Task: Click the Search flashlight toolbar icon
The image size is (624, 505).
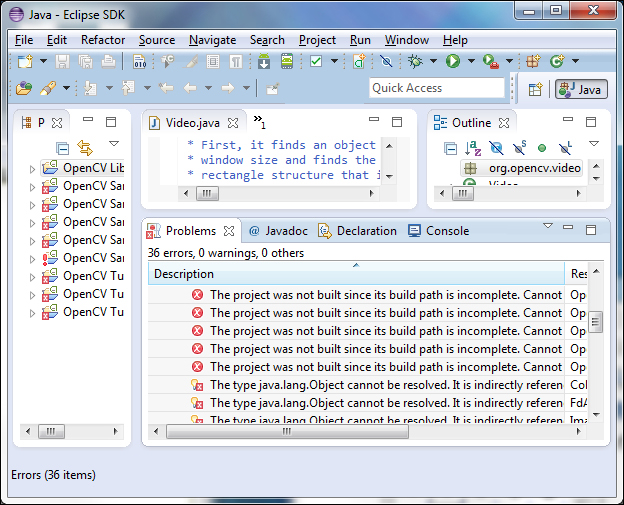Action: pyautogui.click(x=48, y=88)
